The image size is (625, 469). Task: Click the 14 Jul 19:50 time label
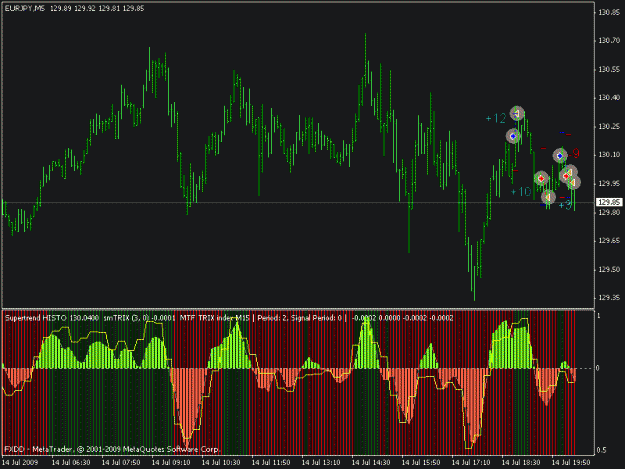coord(571,463)
